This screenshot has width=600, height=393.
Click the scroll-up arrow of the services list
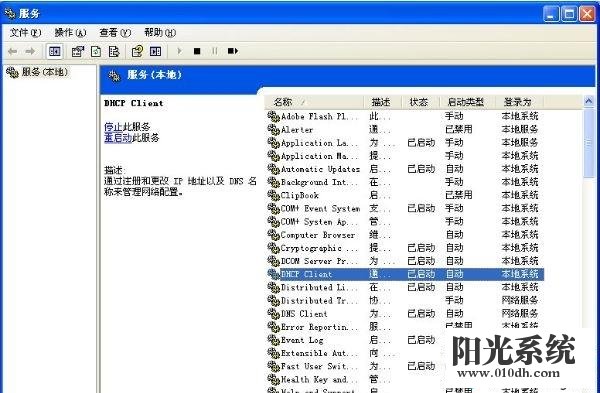coord(589,101)
